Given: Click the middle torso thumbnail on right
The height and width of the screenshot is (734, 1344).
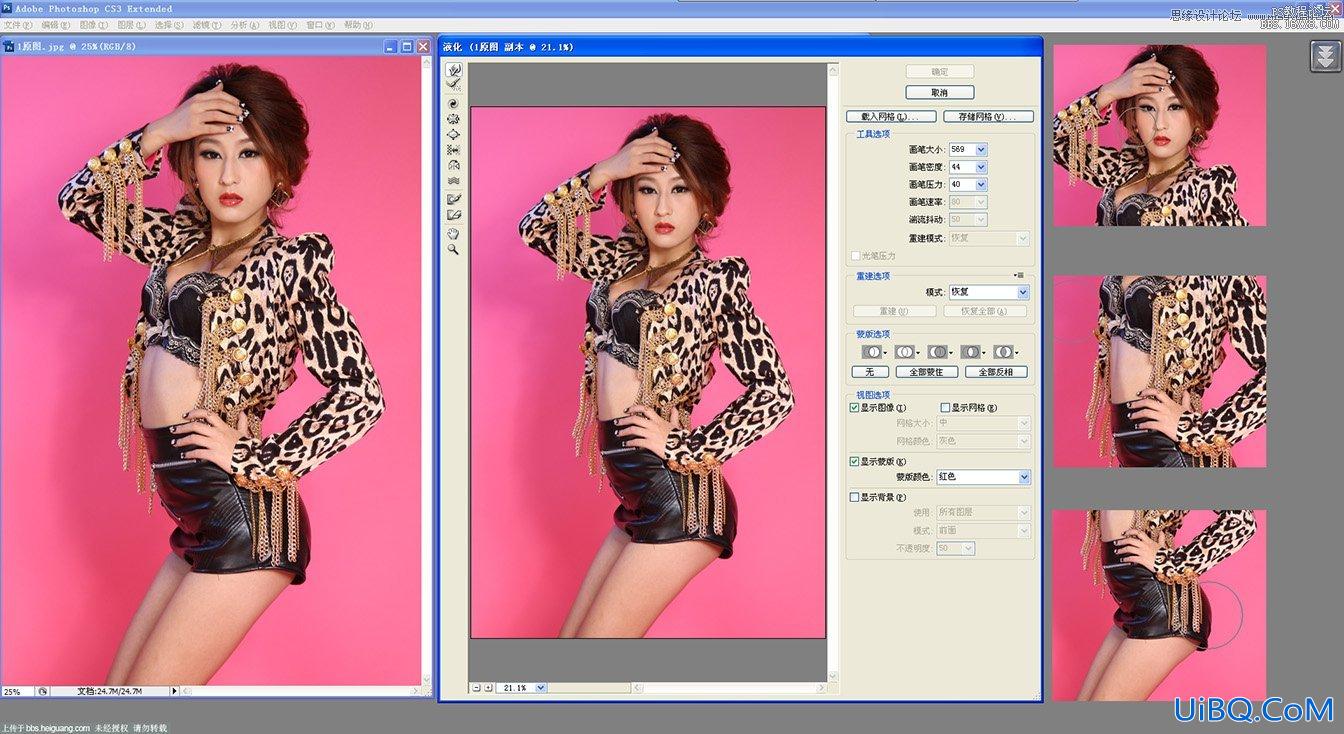Looking at the screenshot, I should (1160, 372).
